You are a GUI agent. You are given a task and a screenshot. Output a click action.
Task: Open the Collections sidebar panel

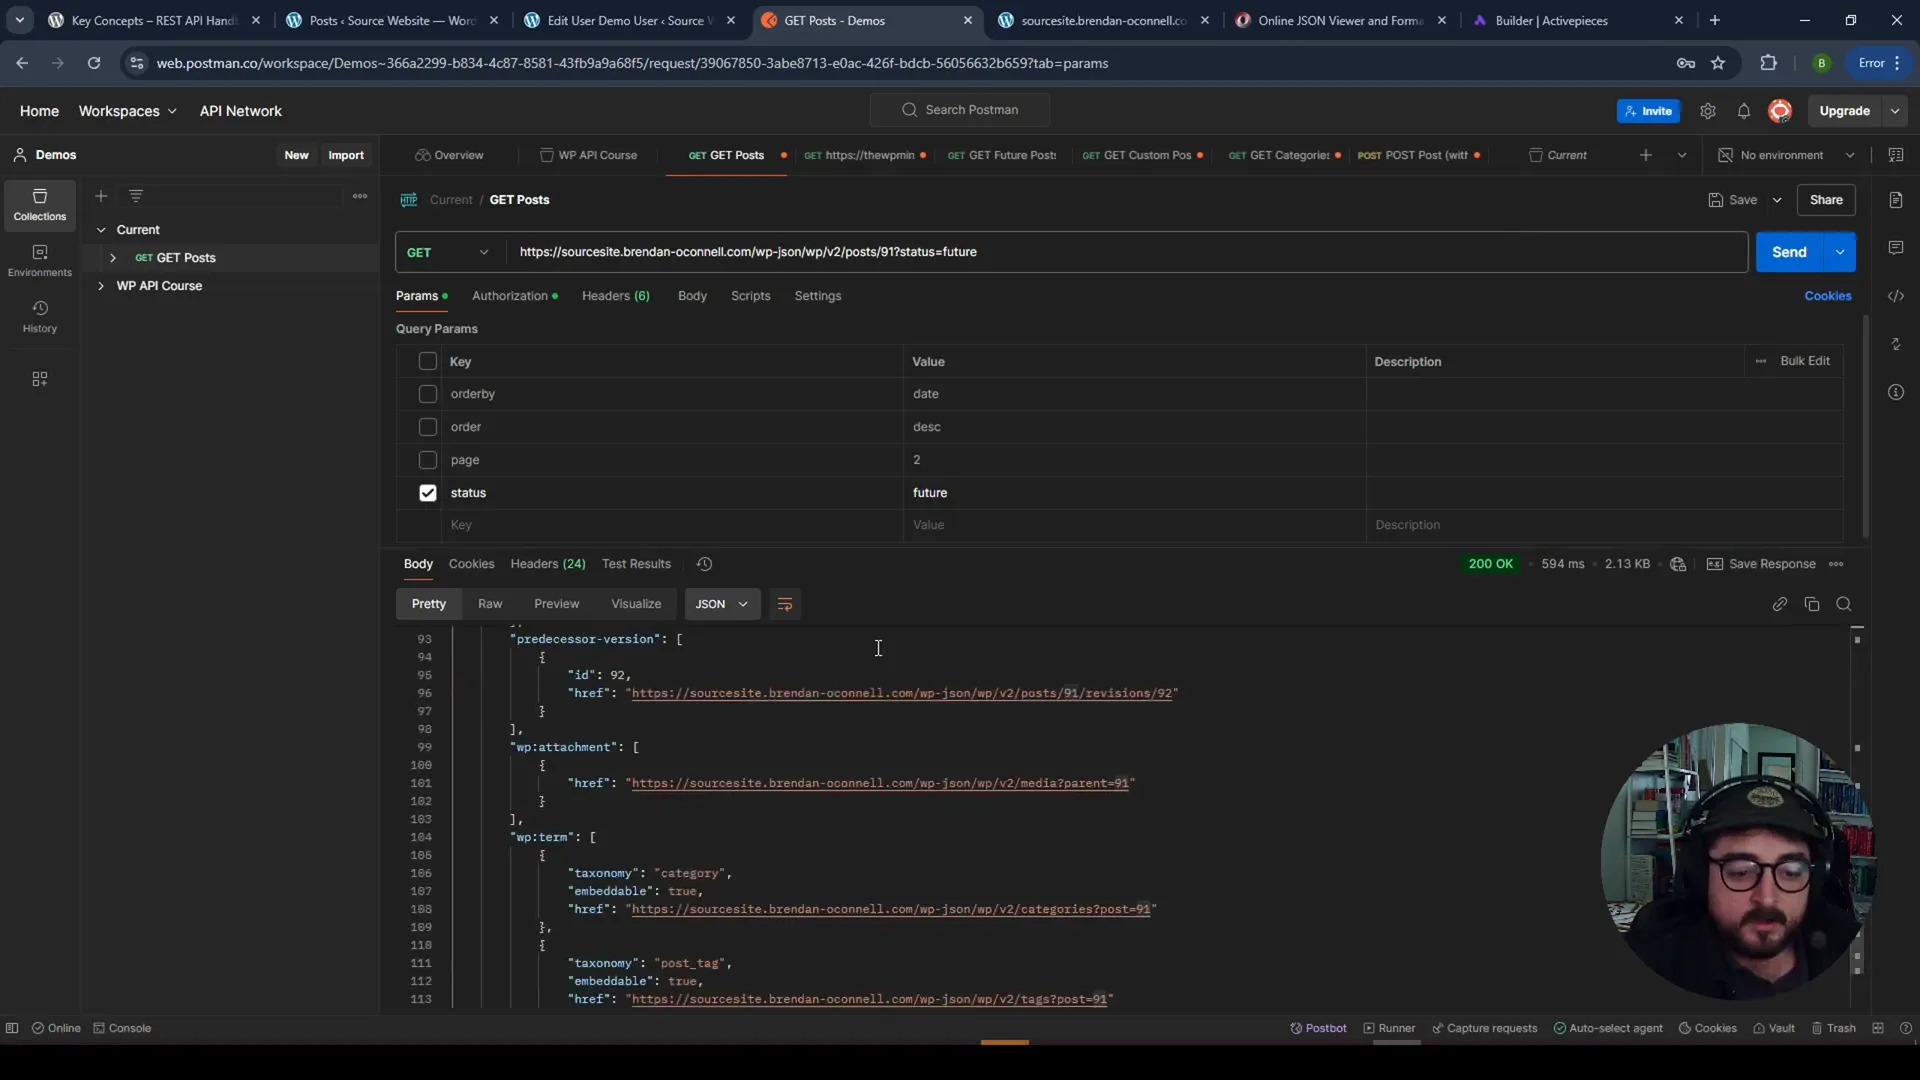coord(40,205)
